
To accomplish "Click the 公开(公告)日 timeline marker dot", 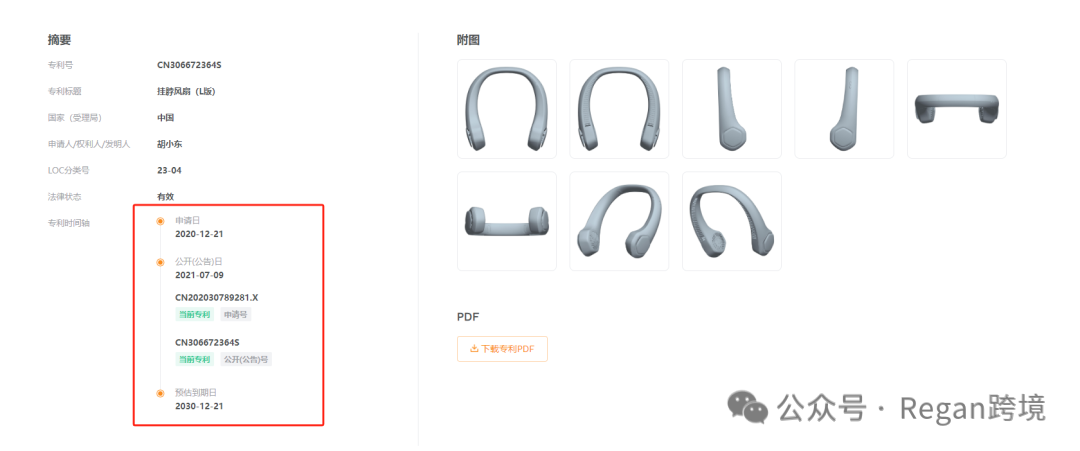I will (x=160, y=262).
